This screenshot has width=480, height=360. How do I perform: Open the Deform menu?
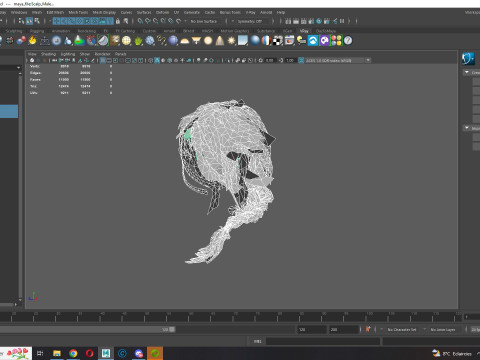point(162,12)
